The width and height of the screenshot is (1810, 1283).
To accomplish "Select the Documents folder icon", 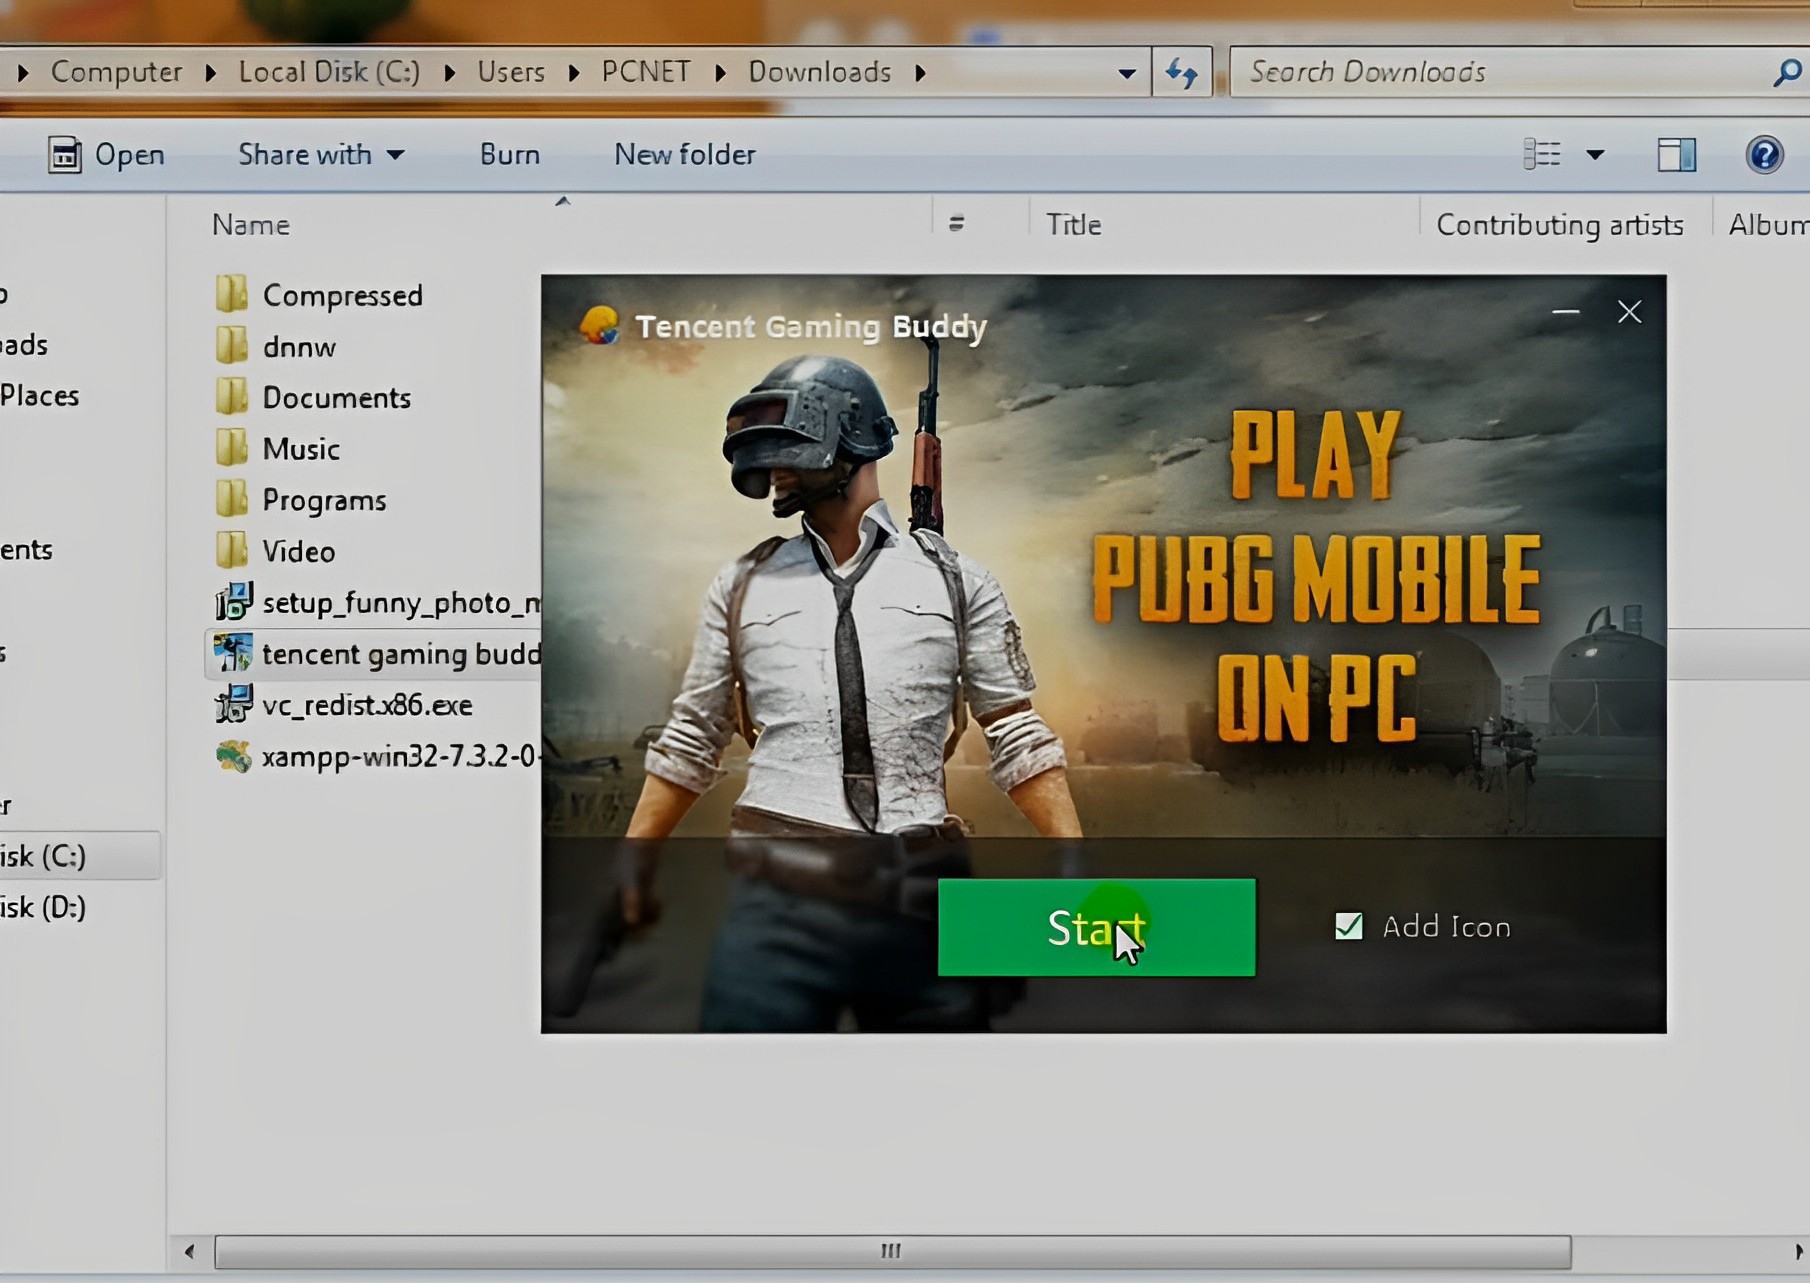I will (x=232, y=396).
